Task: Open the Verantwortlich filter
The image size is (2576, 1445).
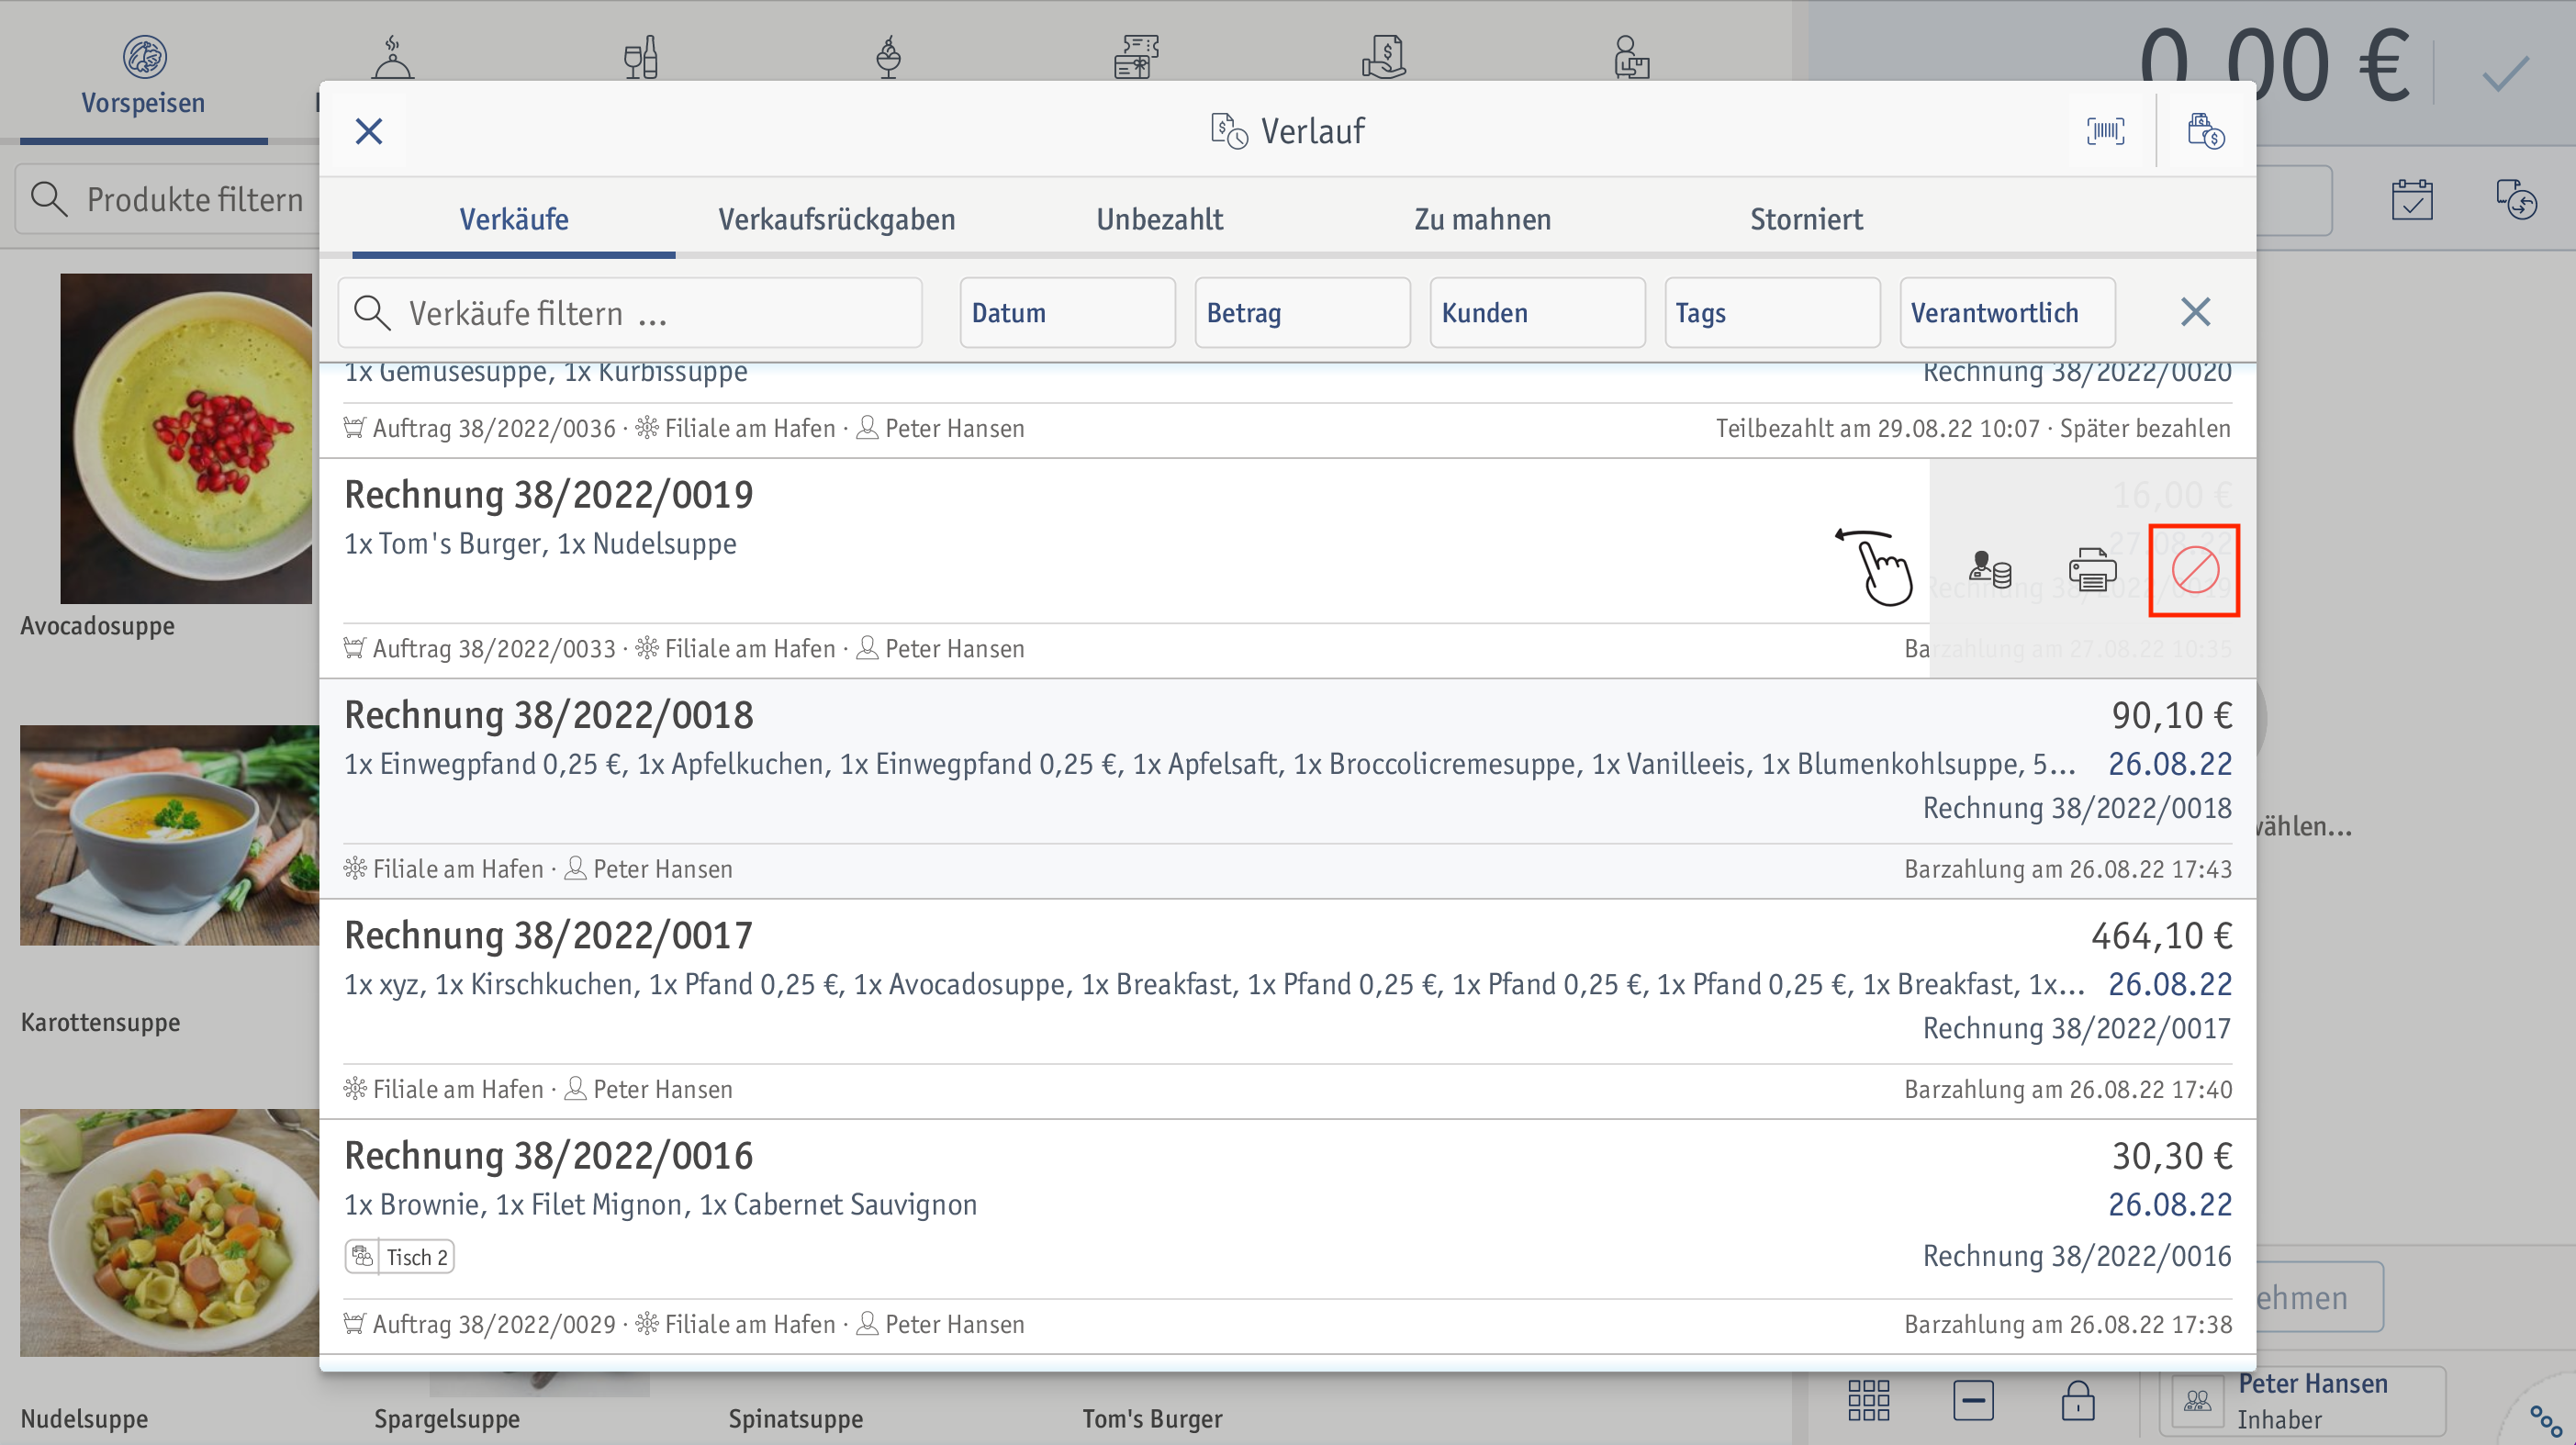Action: click(2007, 313)
